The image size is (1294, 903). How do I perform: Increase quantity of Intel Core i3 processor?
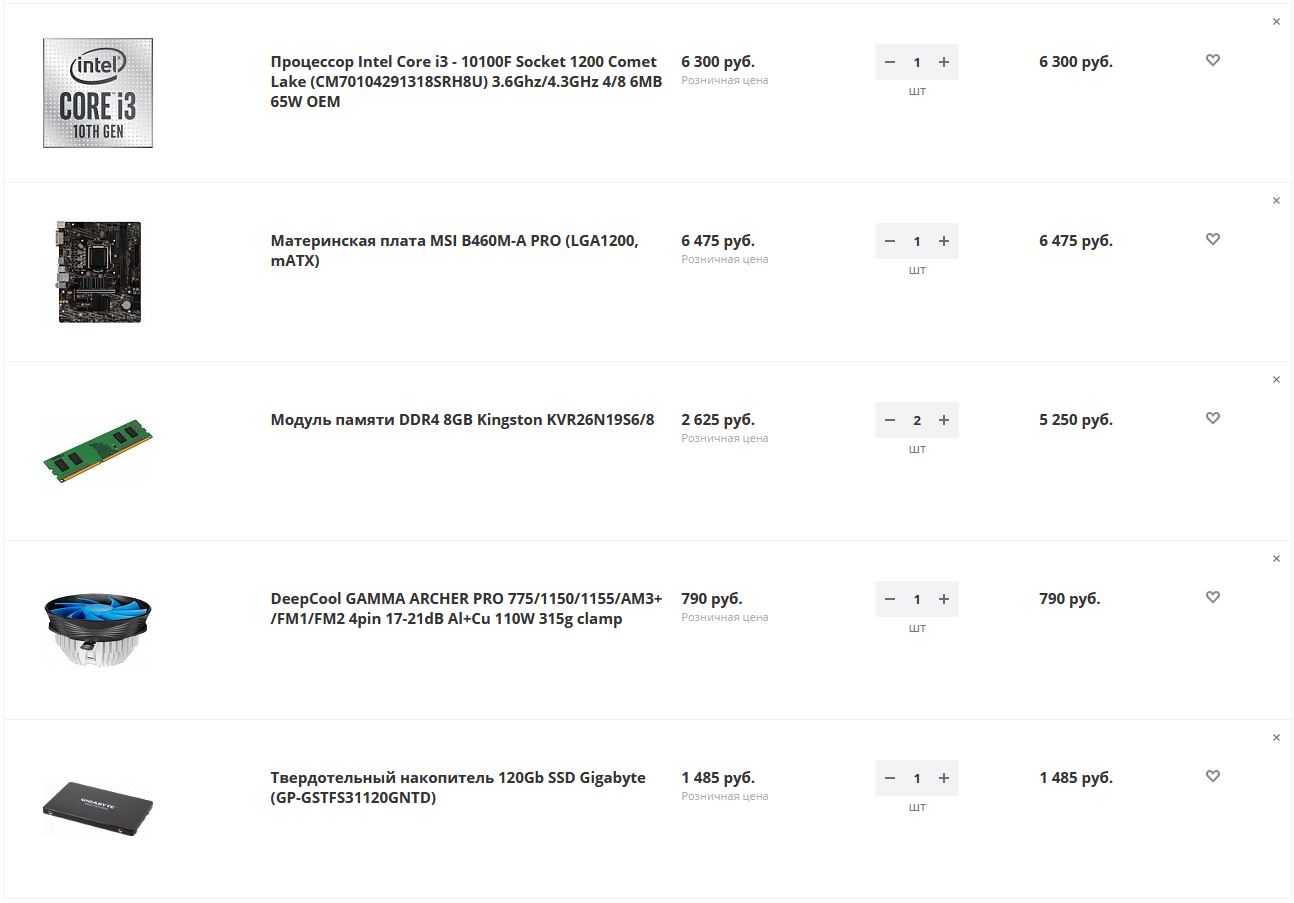pyautogui.click(x=944, y=62)
